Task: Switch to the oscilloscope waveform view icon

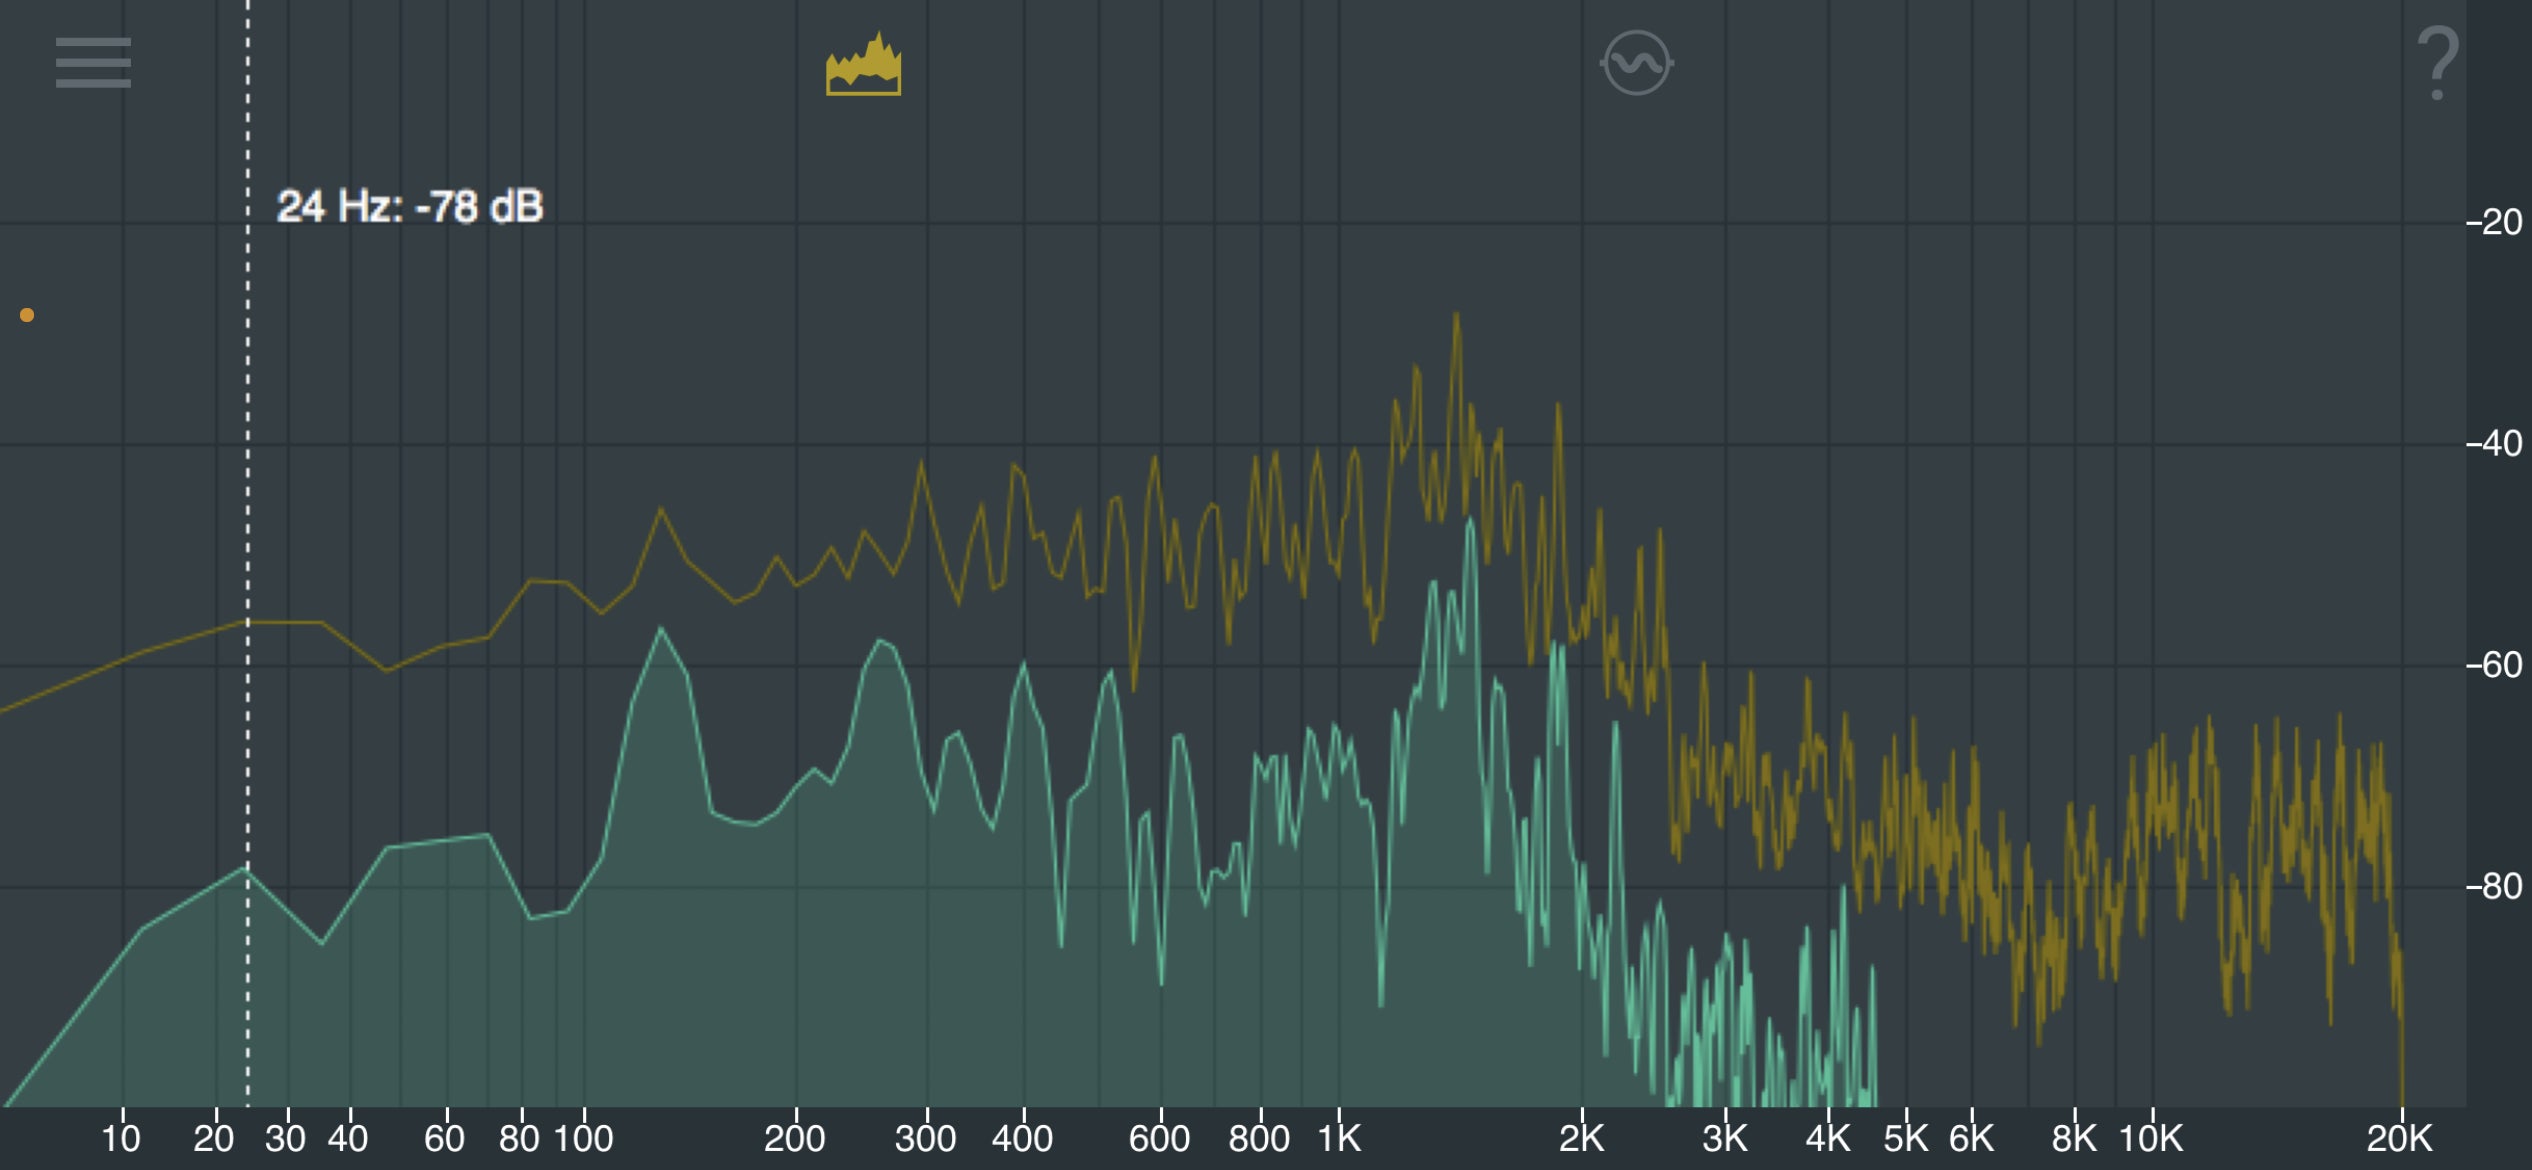Action: 1636,63
